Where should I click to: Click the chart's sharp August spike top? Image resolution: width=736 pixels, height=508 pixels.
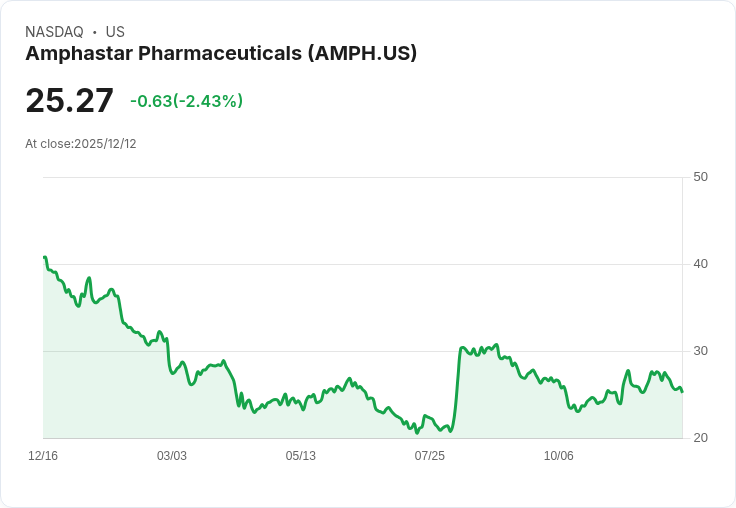point(462,347)
